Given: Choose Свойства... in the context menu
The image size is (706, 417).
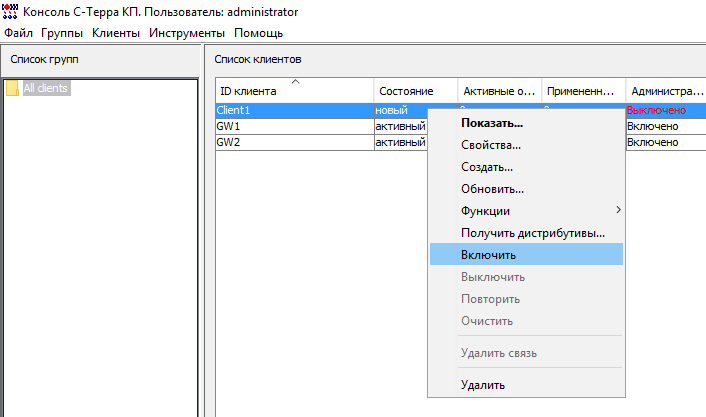Looking at the screenshot, I should (x=526, y=145).
